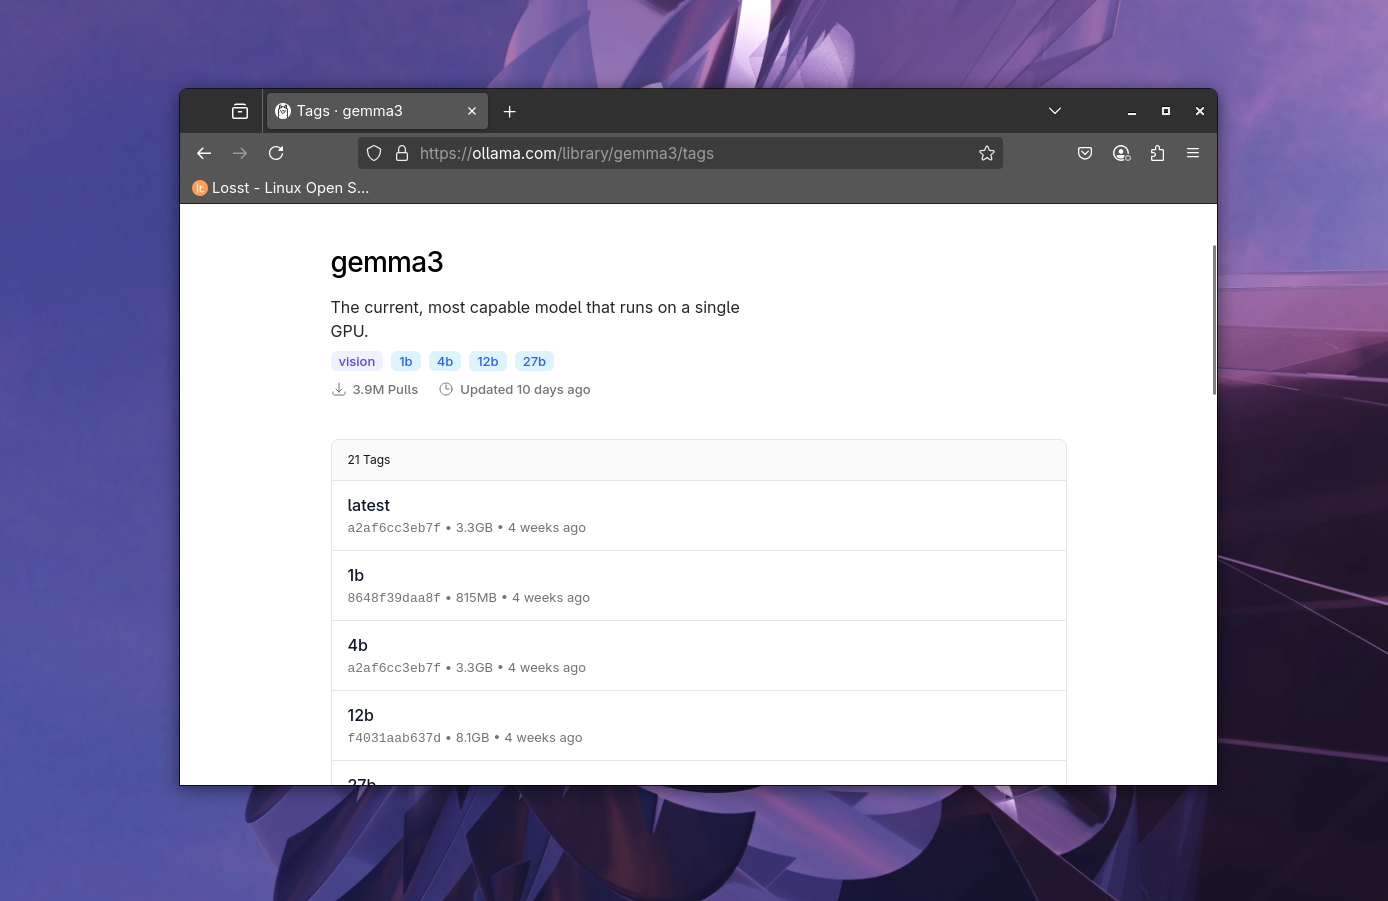Click the padlock site security icon
This screenshot has width=1388, height=901.
pyautogui.click(x=402, y=153)
